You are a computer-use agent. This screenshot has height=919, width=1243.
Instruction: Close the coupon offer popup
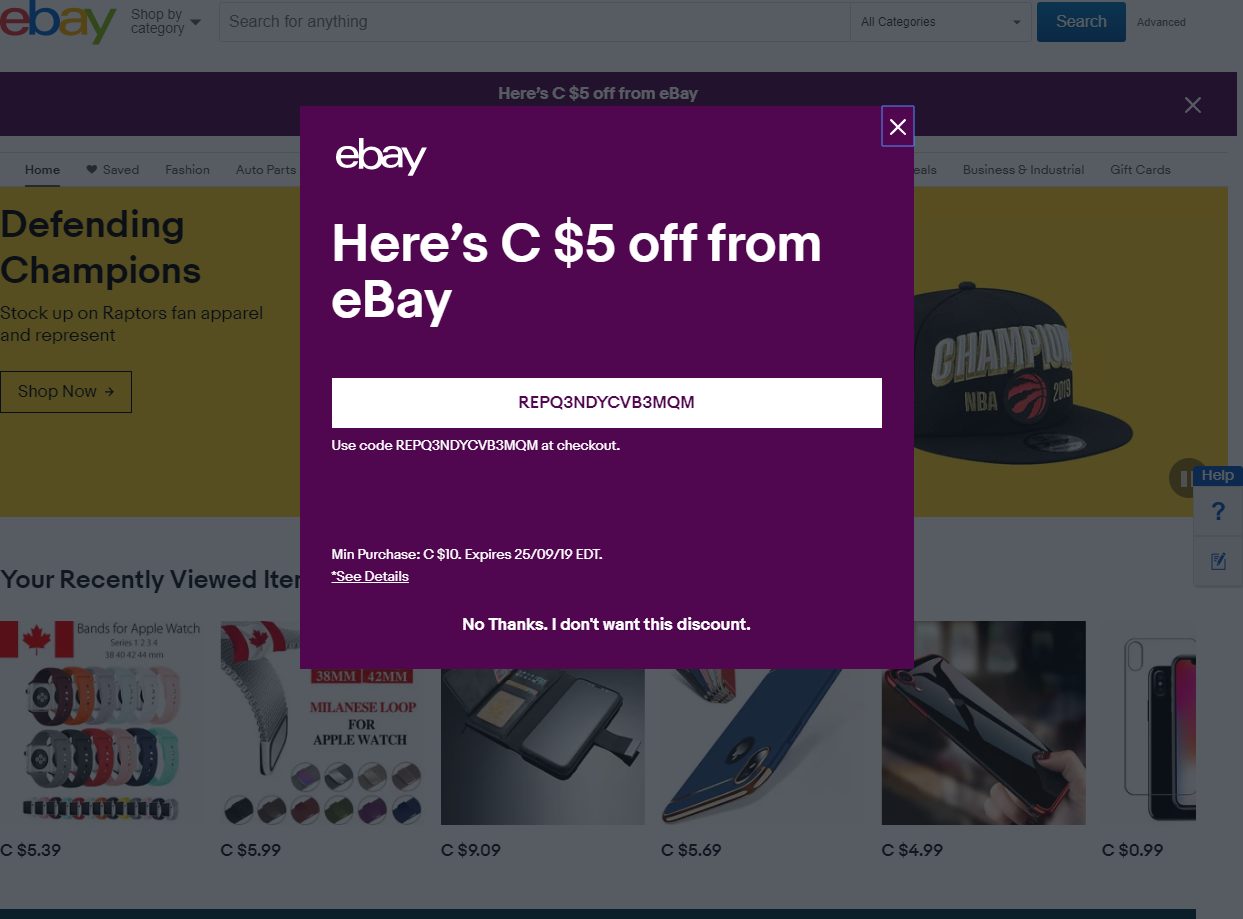click(897, 126)
